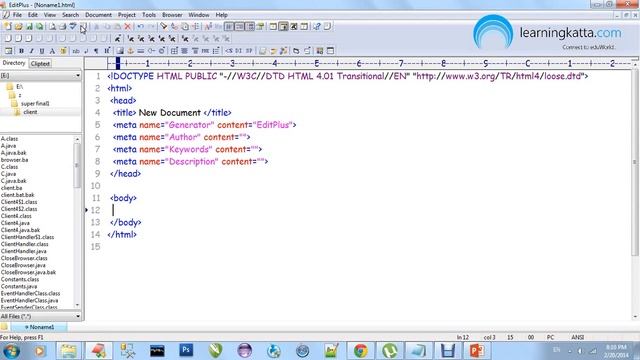Viewport: 640px width, 360px height.
Task: Open the Tools menu
Action: point(149,15)
